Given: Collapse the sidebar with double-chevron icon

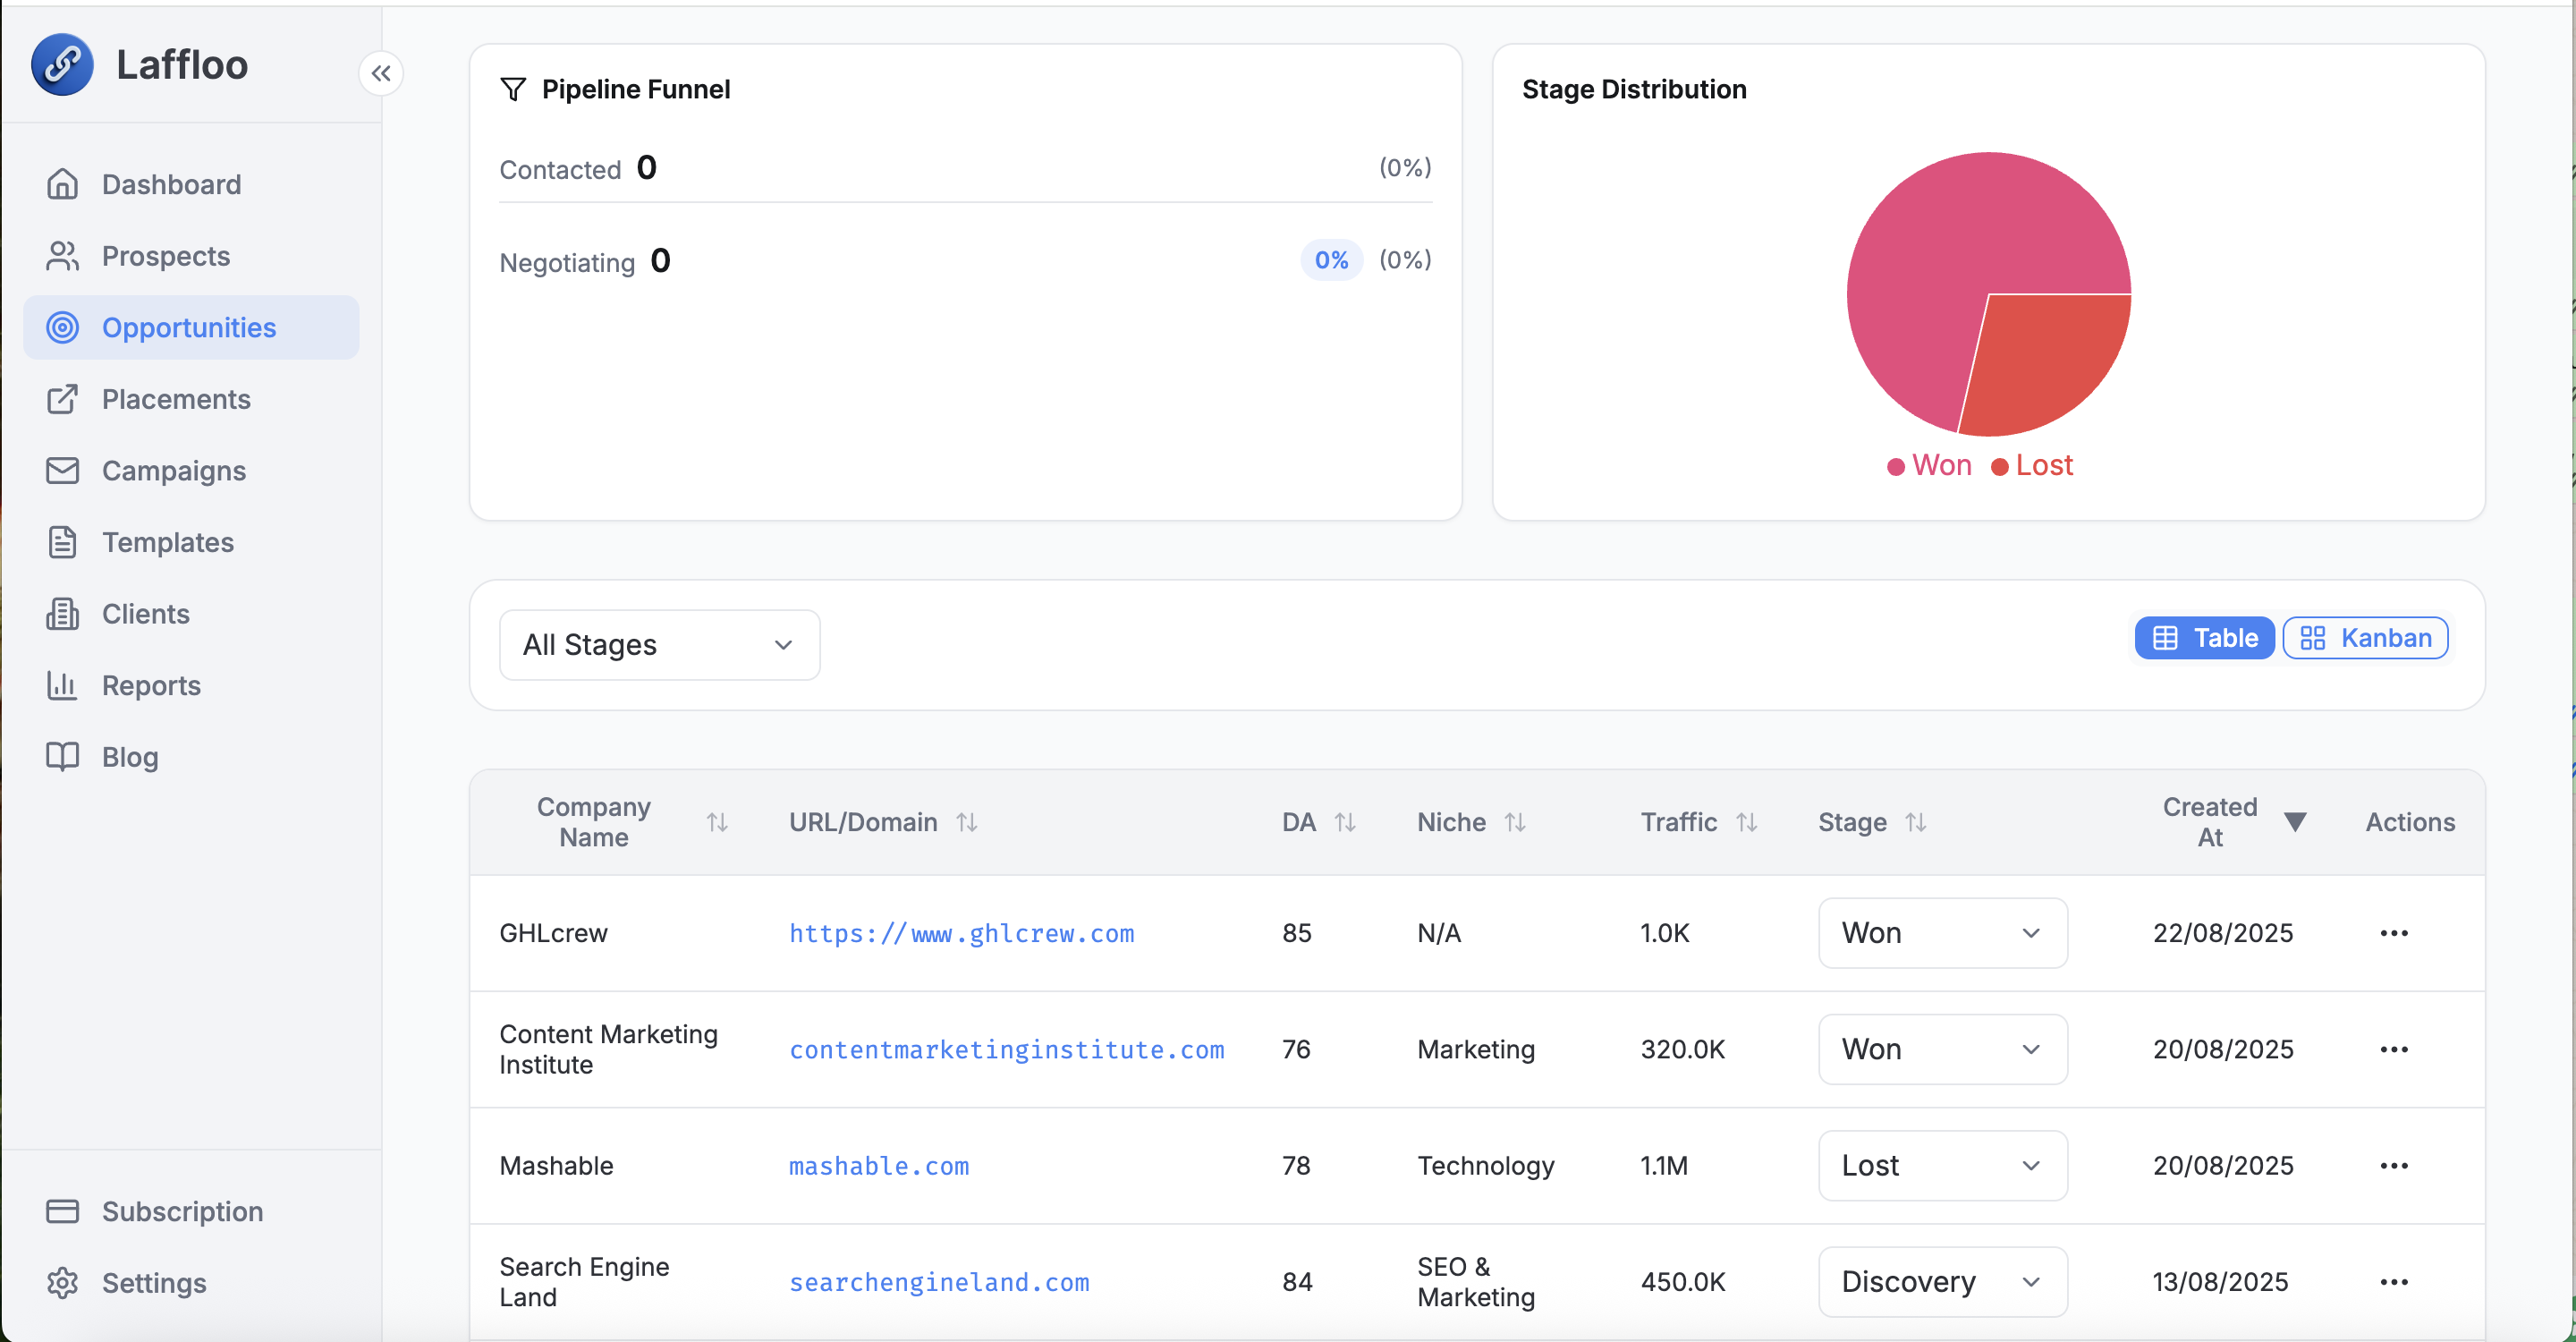Looking at the screenshot, I should [381, 73].
